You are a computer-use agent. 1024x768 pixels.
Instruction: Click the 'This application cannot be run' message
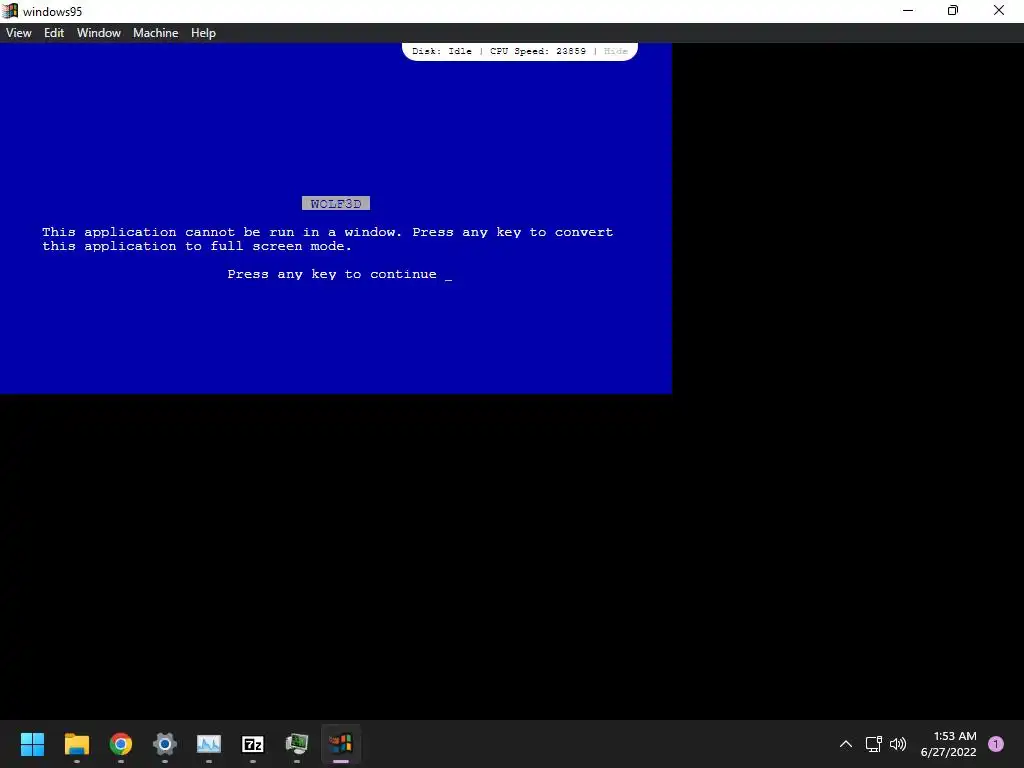[x=327, y=239]
